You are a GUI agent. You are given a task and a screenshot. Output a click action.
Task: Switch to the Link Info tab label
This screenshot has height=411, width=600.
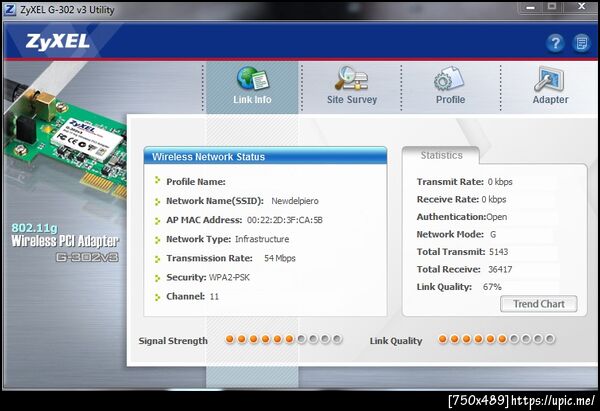point(252,99)
